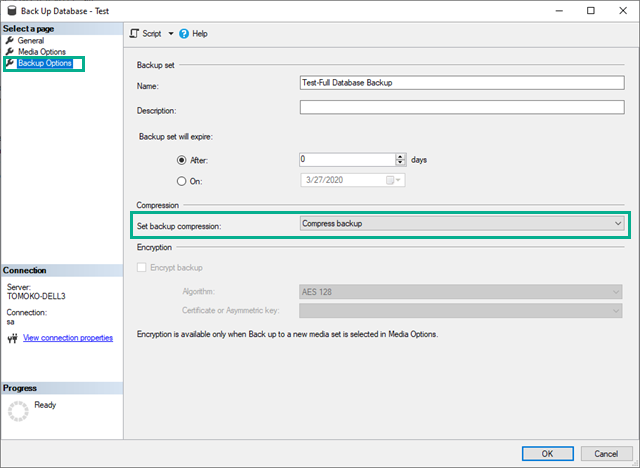
Task: Open the General page
Action: tap(31, 40)
